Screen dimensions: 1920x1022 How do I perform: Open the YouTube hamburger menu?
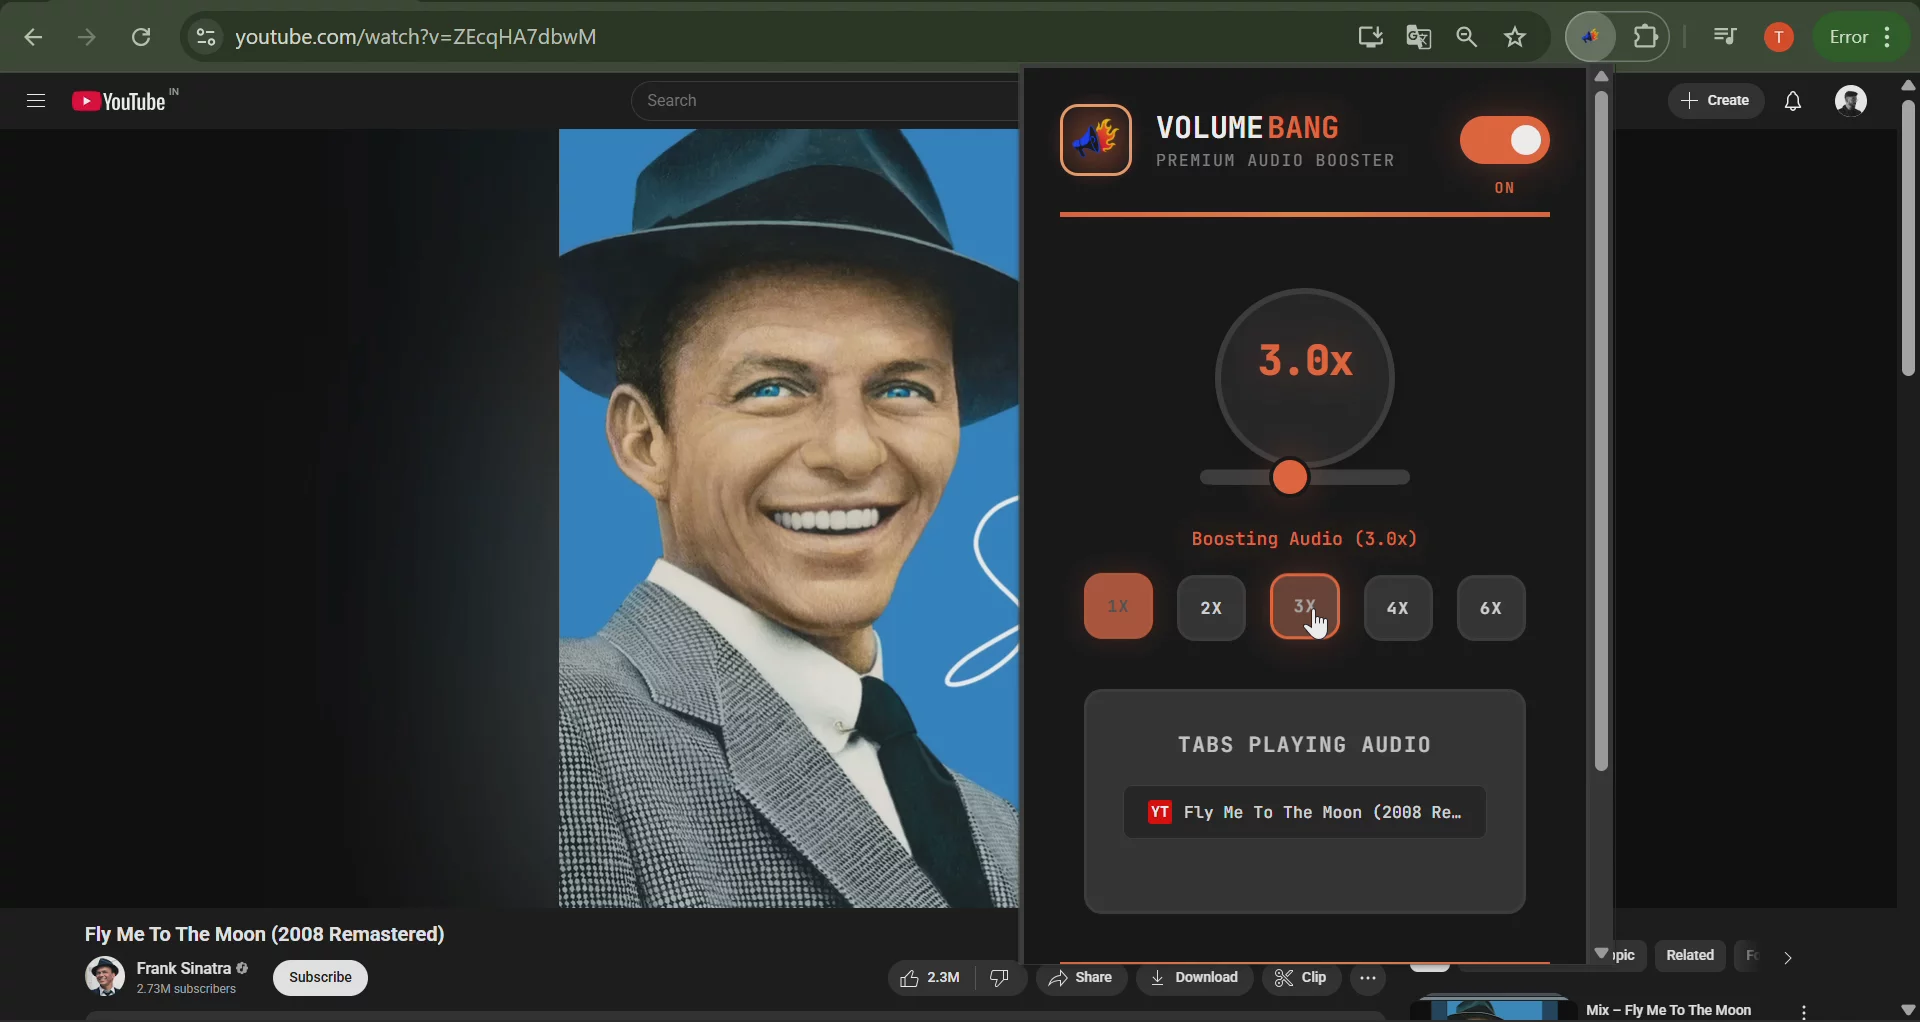coord(35,100)
